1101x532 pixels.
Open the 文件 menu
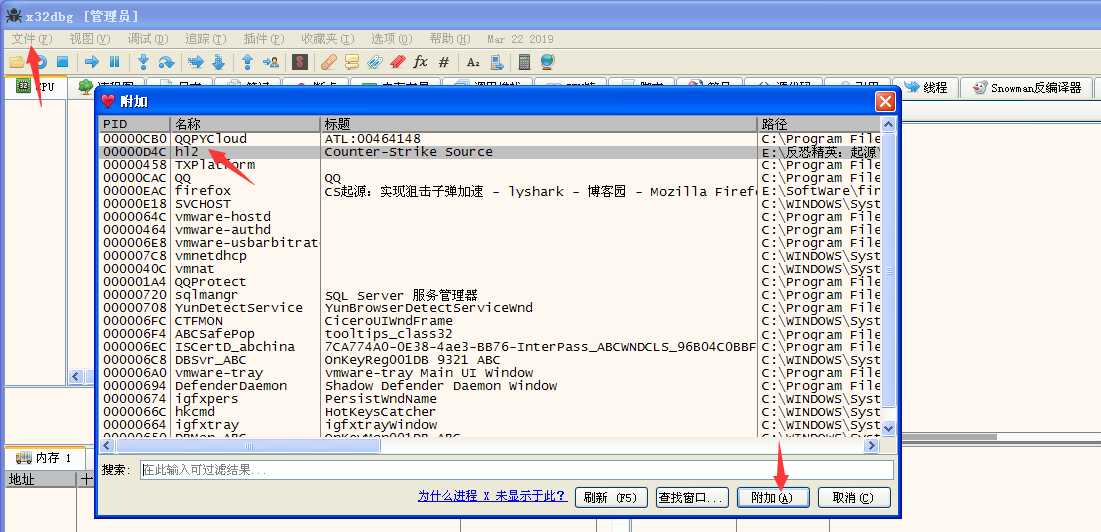point(32,39)
